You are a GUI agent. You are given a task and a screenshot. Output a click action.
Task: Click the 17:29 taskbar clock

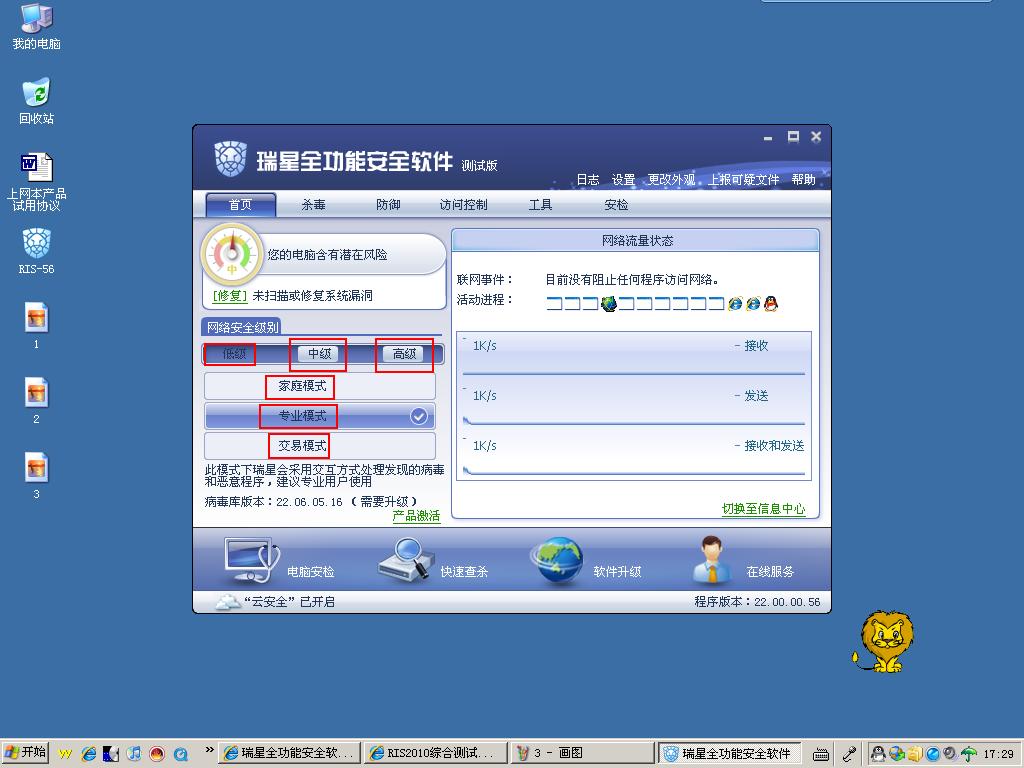coord(999,754)
